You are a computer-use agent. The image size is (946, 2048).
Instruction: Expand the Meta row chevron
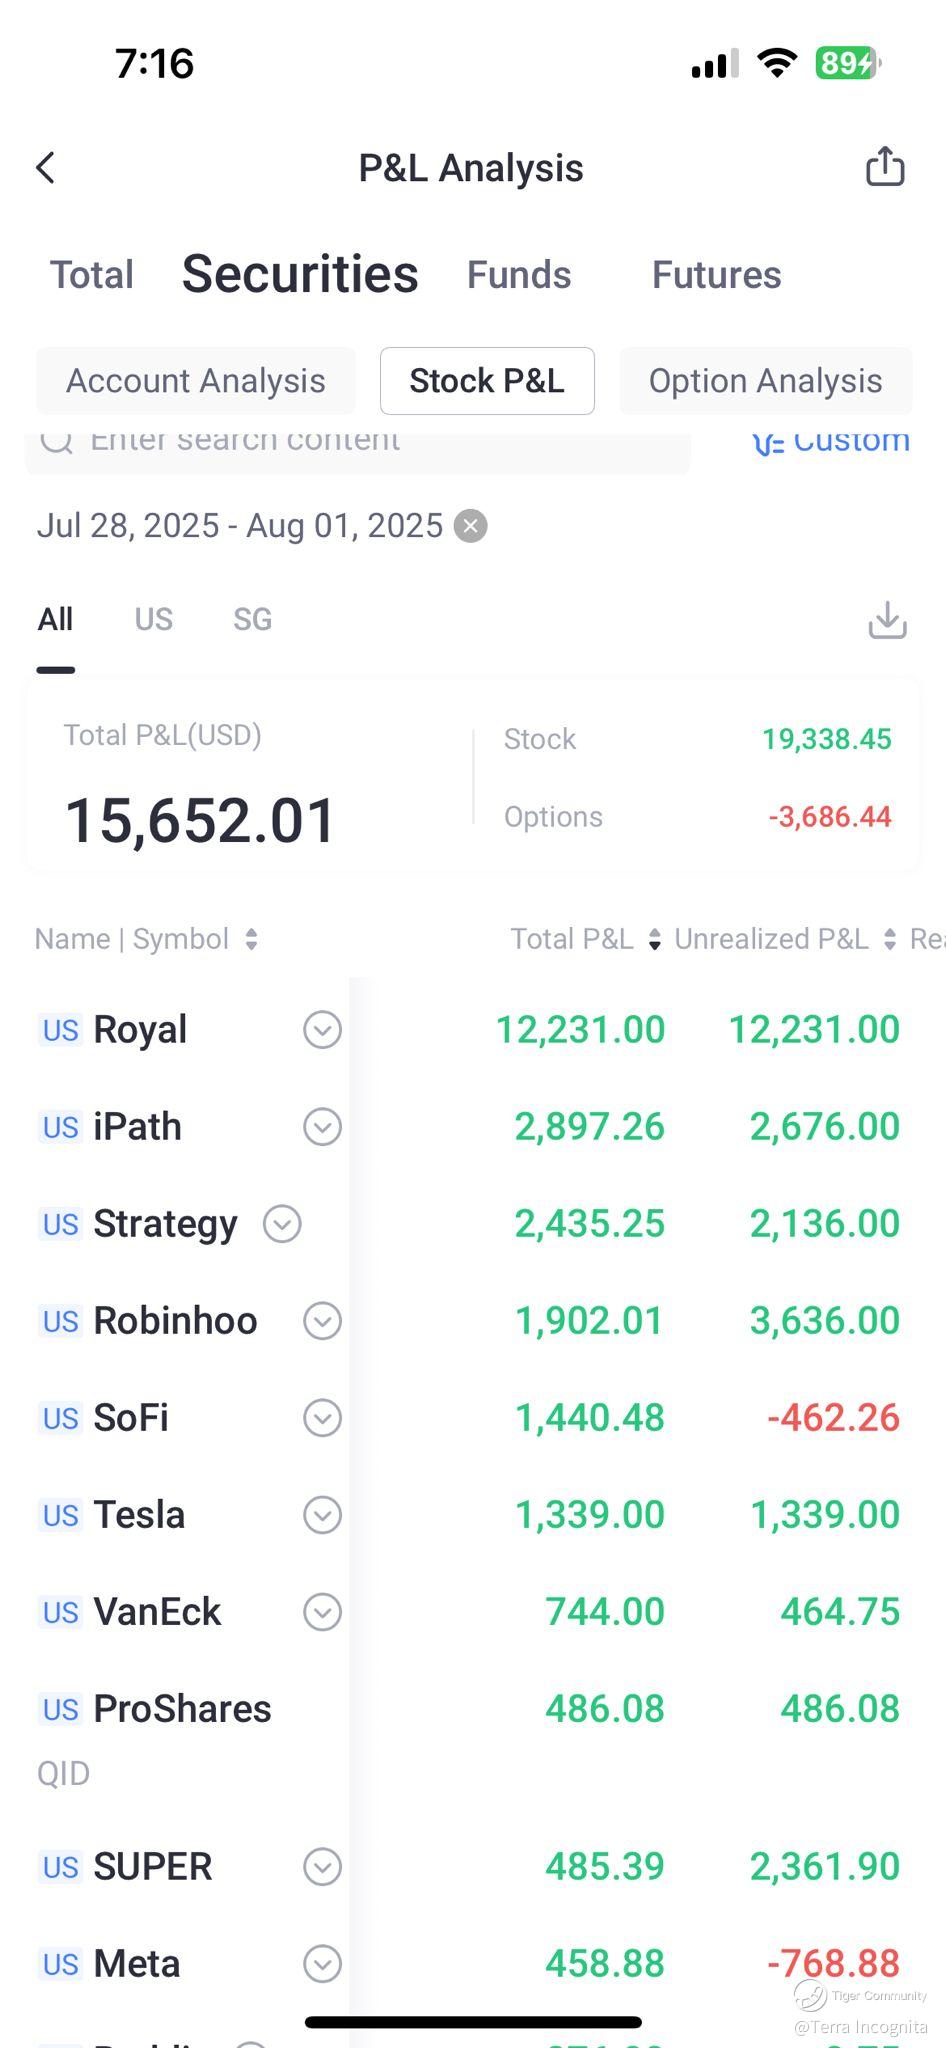(322, 1964)
